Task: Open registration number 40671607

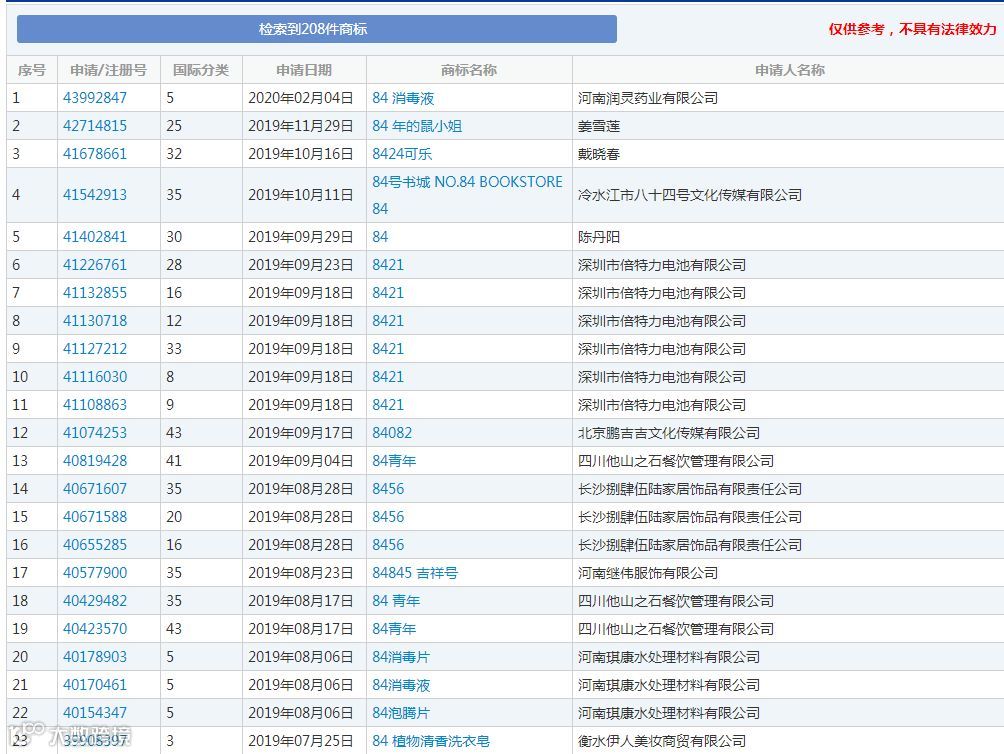Action: [x=95, y=489]
